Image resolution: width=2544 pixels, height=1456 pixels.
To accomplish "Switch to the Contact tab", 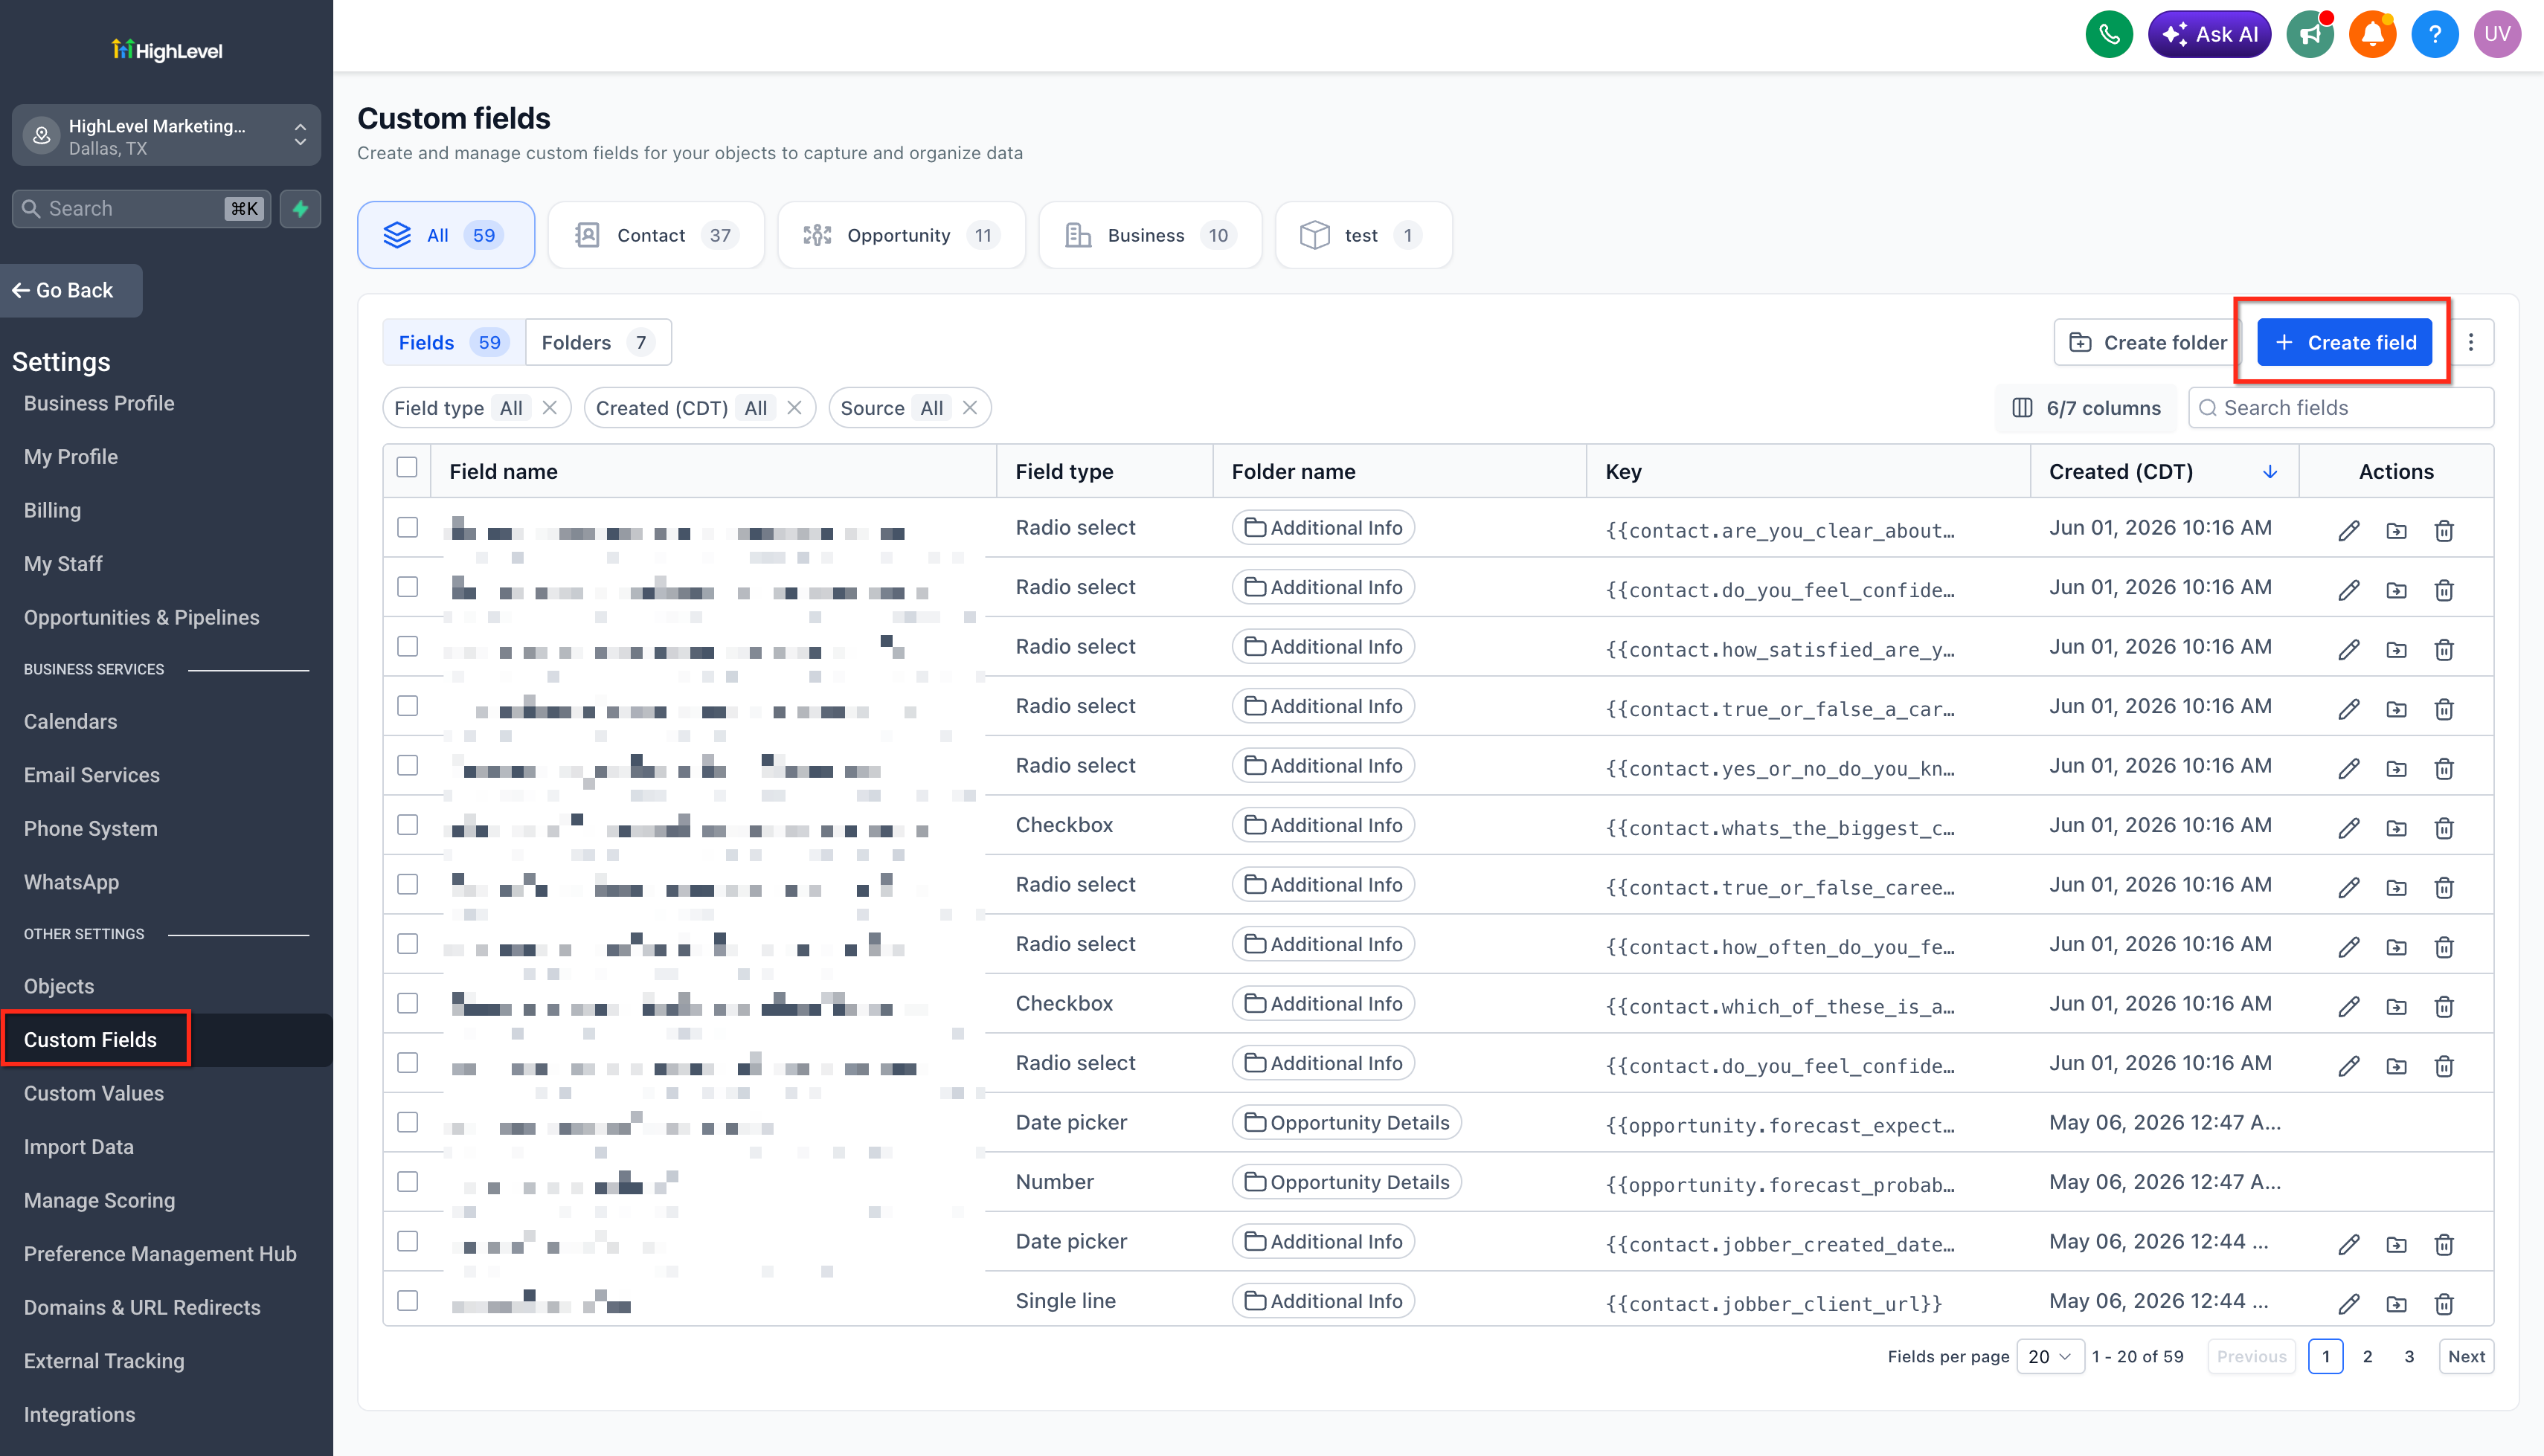I will point(656,235).
